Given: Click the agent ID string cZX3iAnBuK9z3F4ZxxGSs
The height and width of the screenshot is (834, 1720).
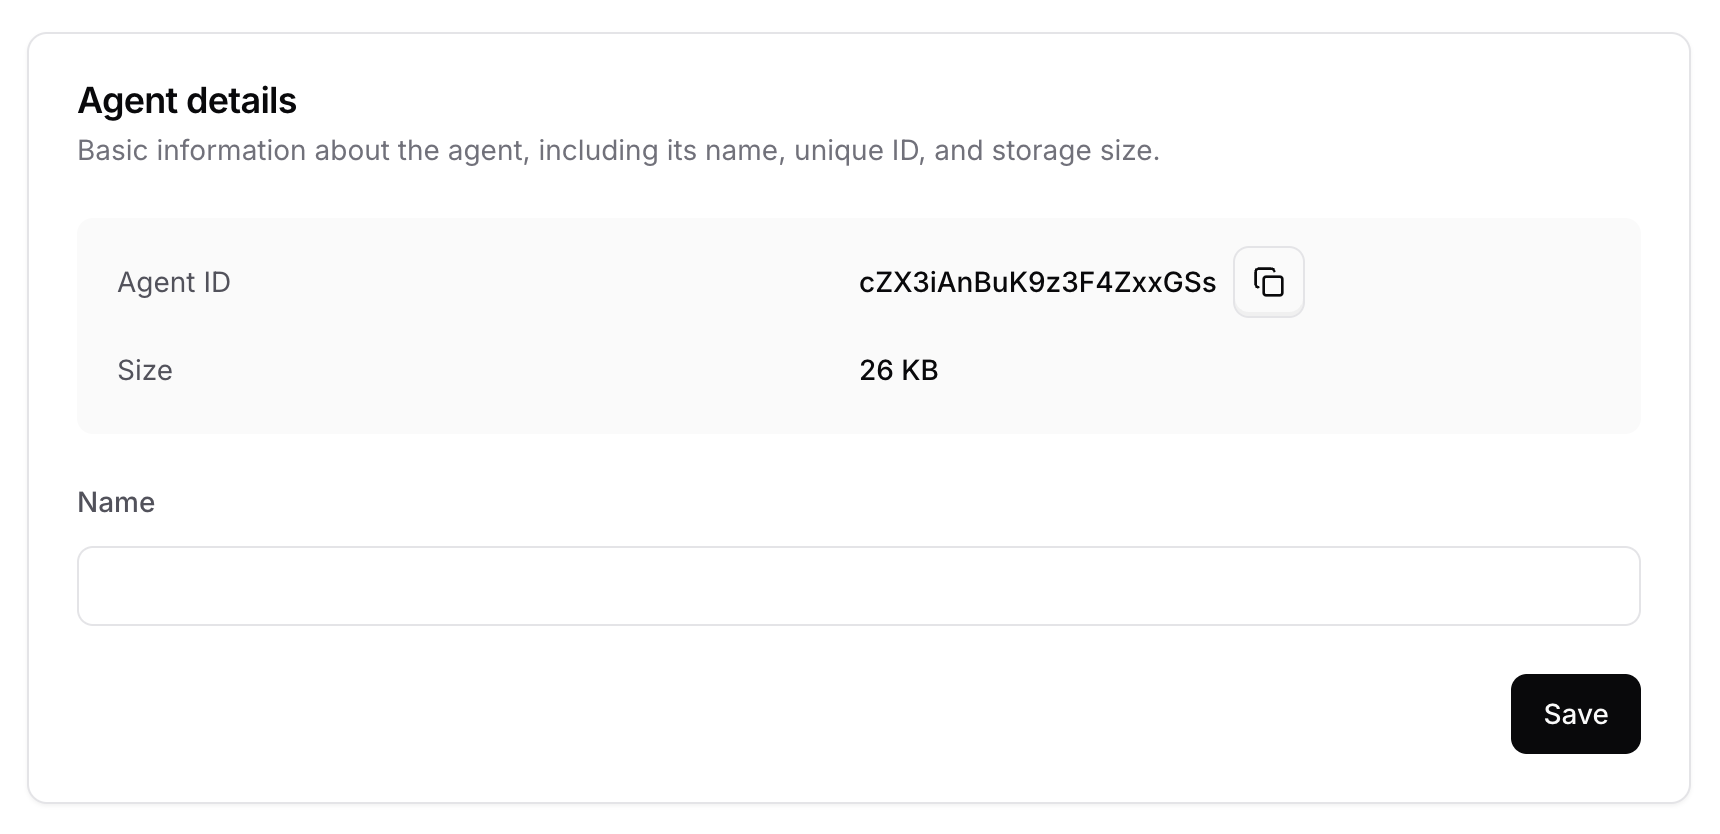Looking at the screenshot, I should coord(1037,283).
